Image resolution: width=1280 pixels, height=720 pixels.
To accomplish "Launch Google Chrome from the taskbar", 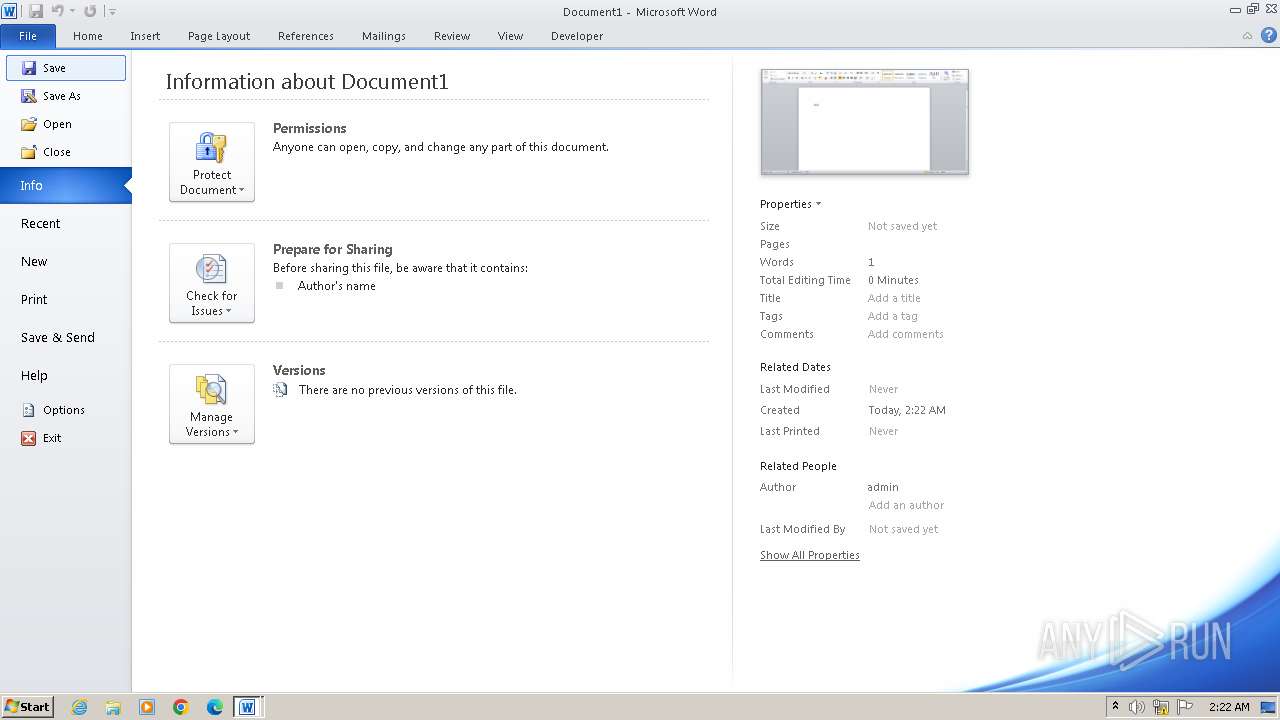I will (181, 707).
